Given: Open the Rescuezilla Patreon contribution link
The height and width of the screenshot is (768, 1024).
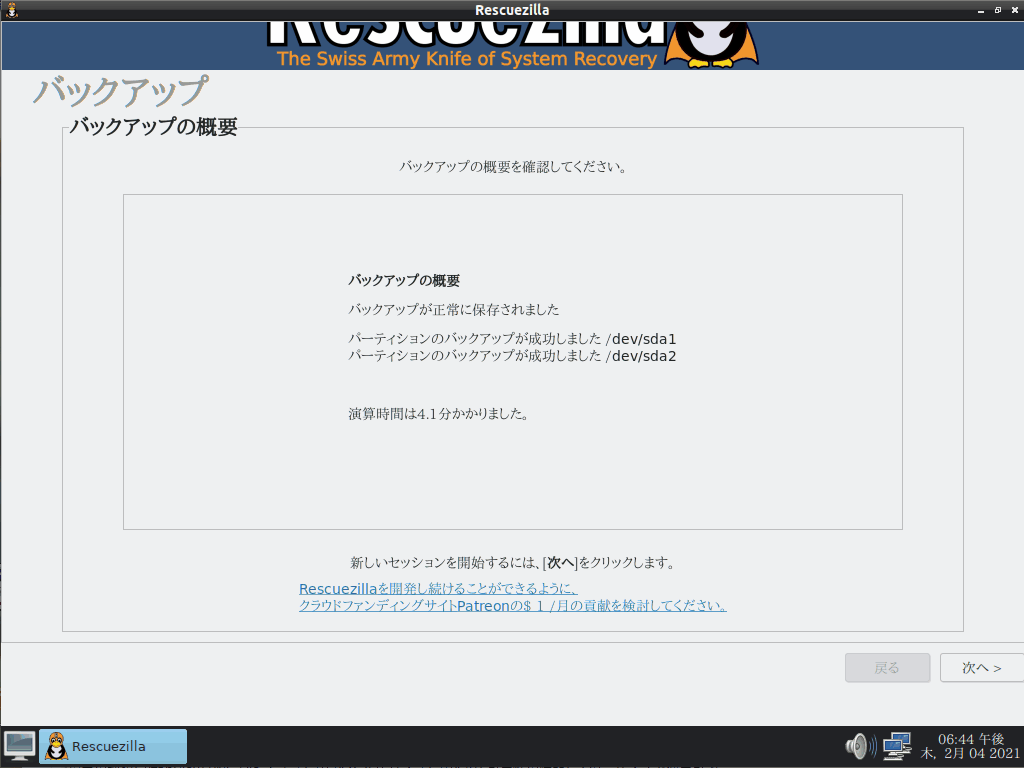Looking at the screenshot, I should [x=513, y=597].
